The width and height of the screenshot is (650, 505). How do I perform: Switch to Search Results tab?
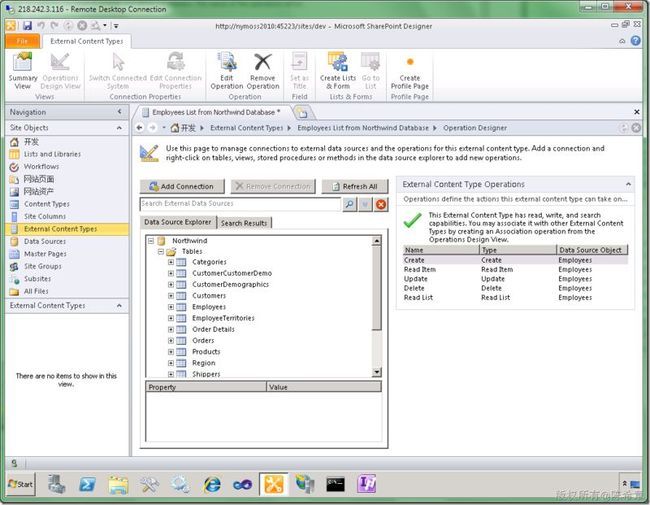244,223
